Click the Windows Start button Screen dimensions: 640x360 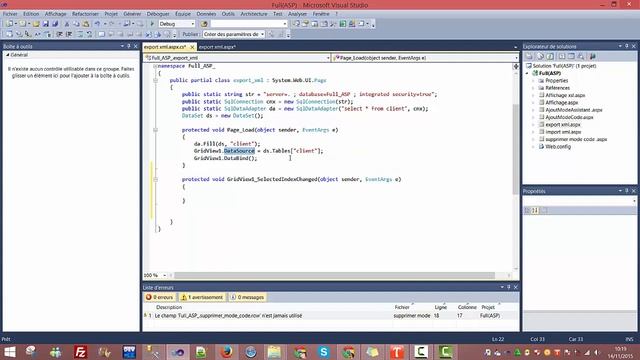pyautogui.click(x=9, y=351)
